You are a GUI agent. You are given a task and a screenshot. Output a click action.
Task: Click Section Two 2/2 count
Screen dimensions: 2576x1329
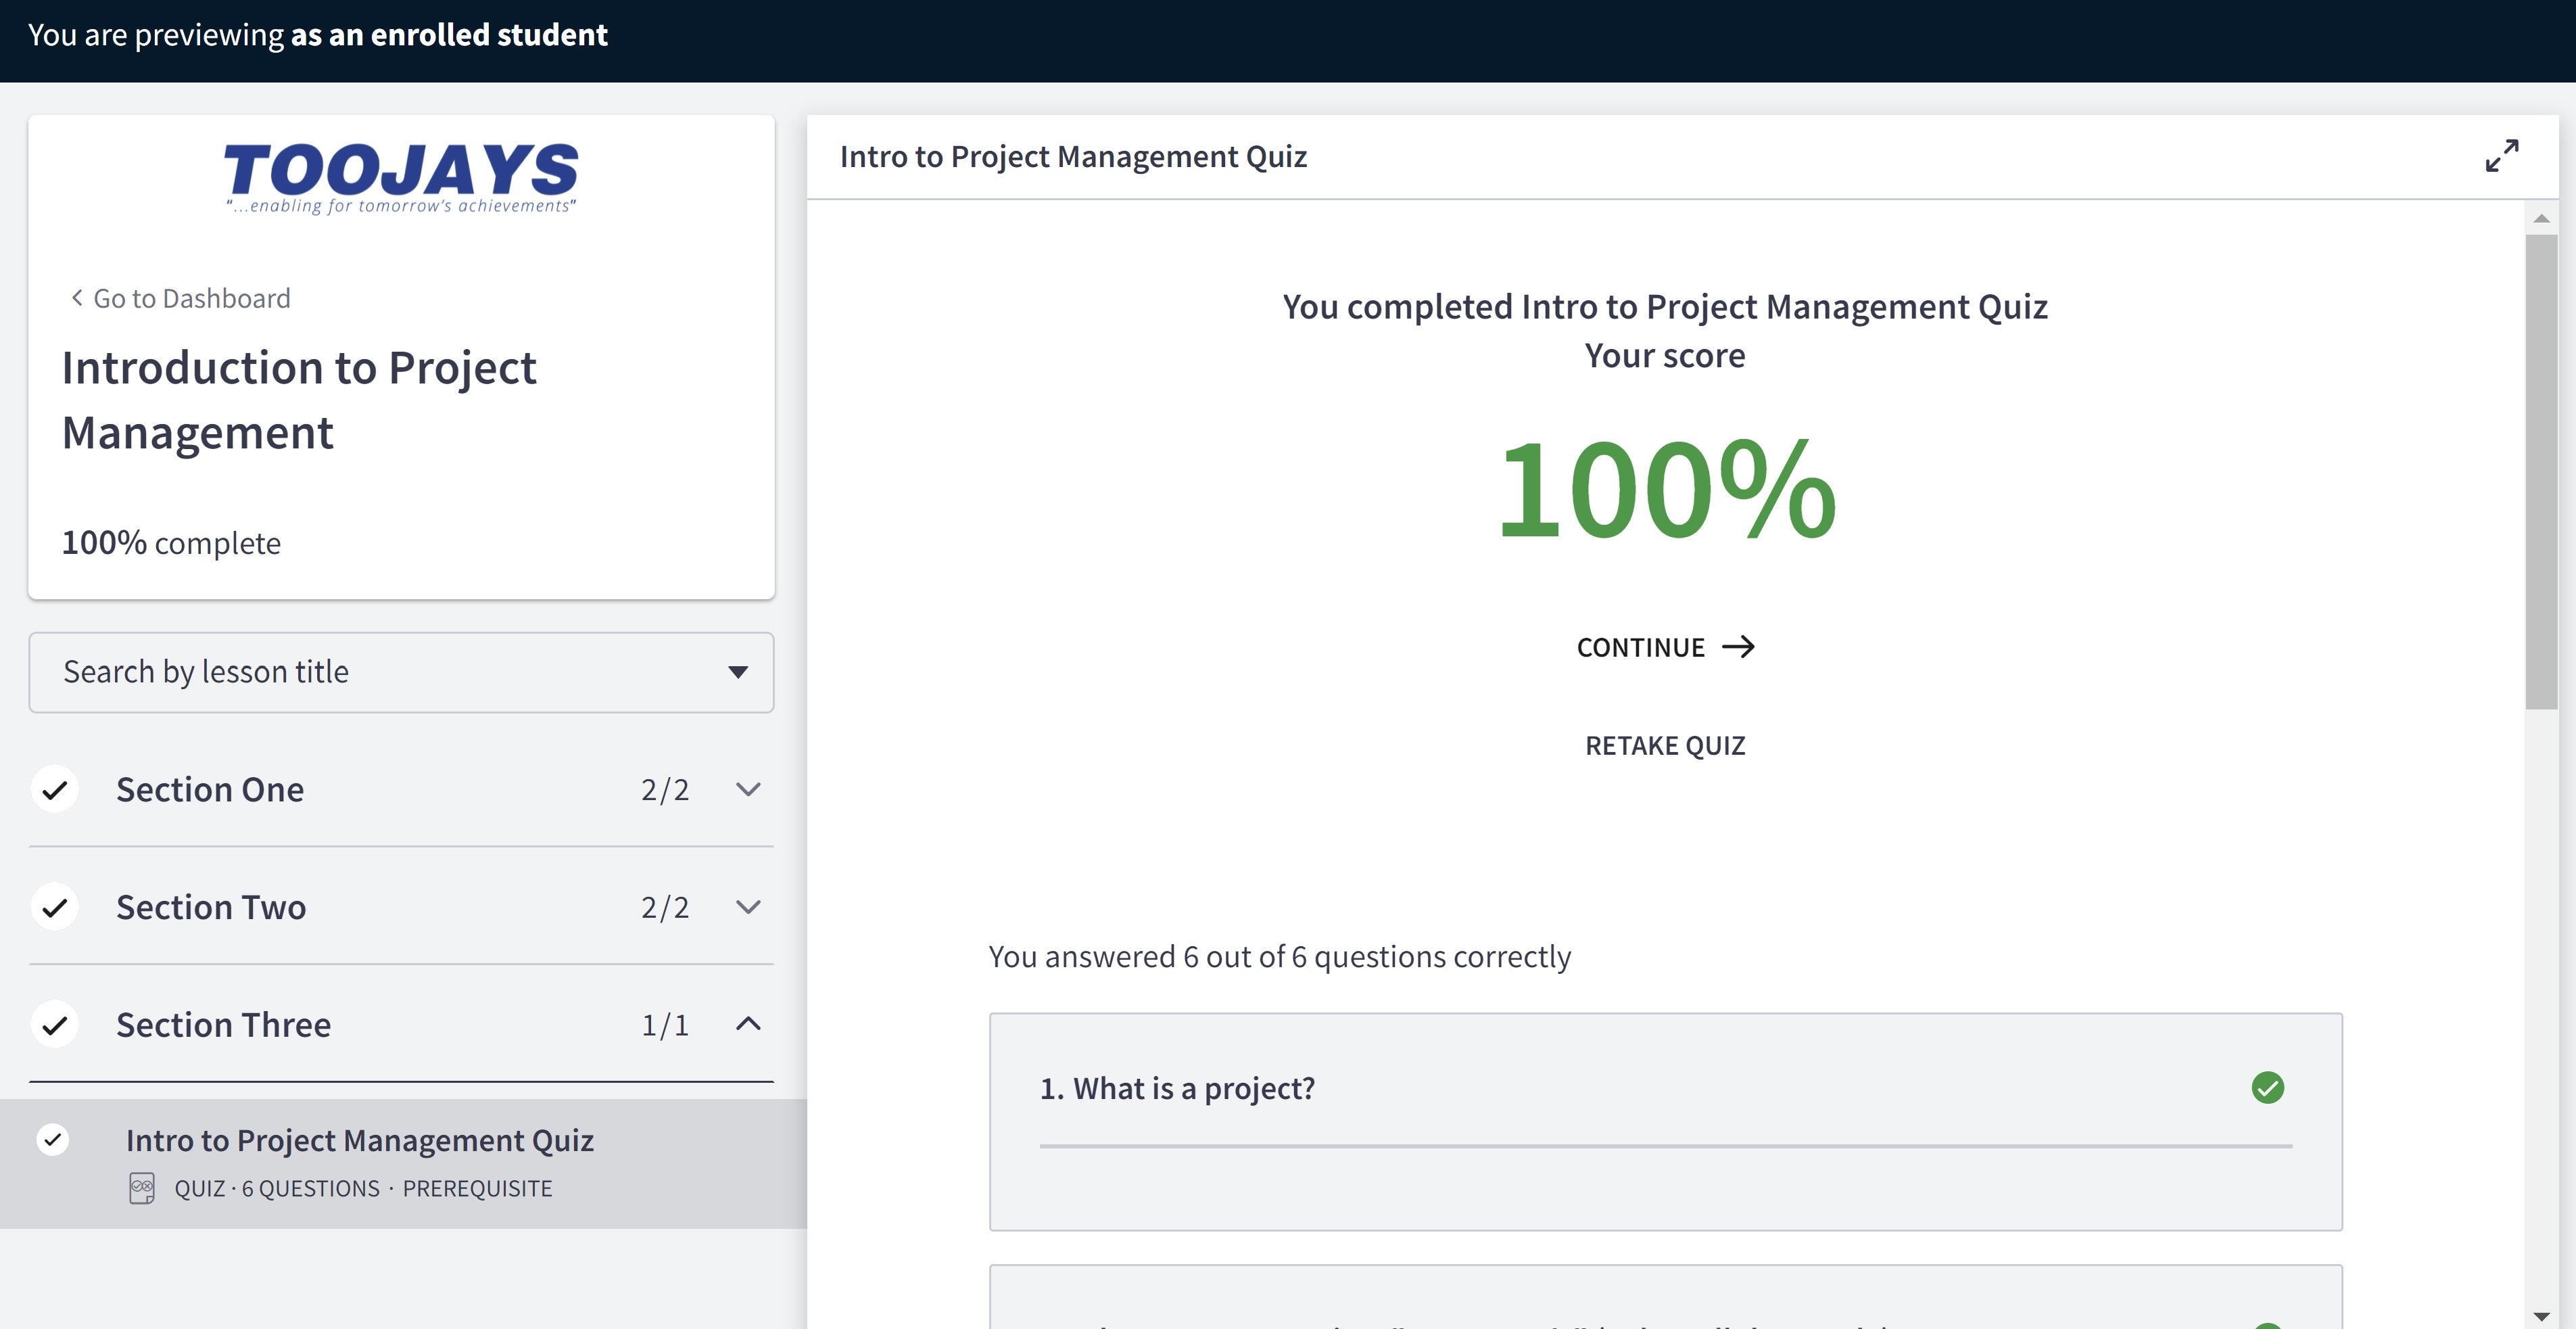coord(665,907)
